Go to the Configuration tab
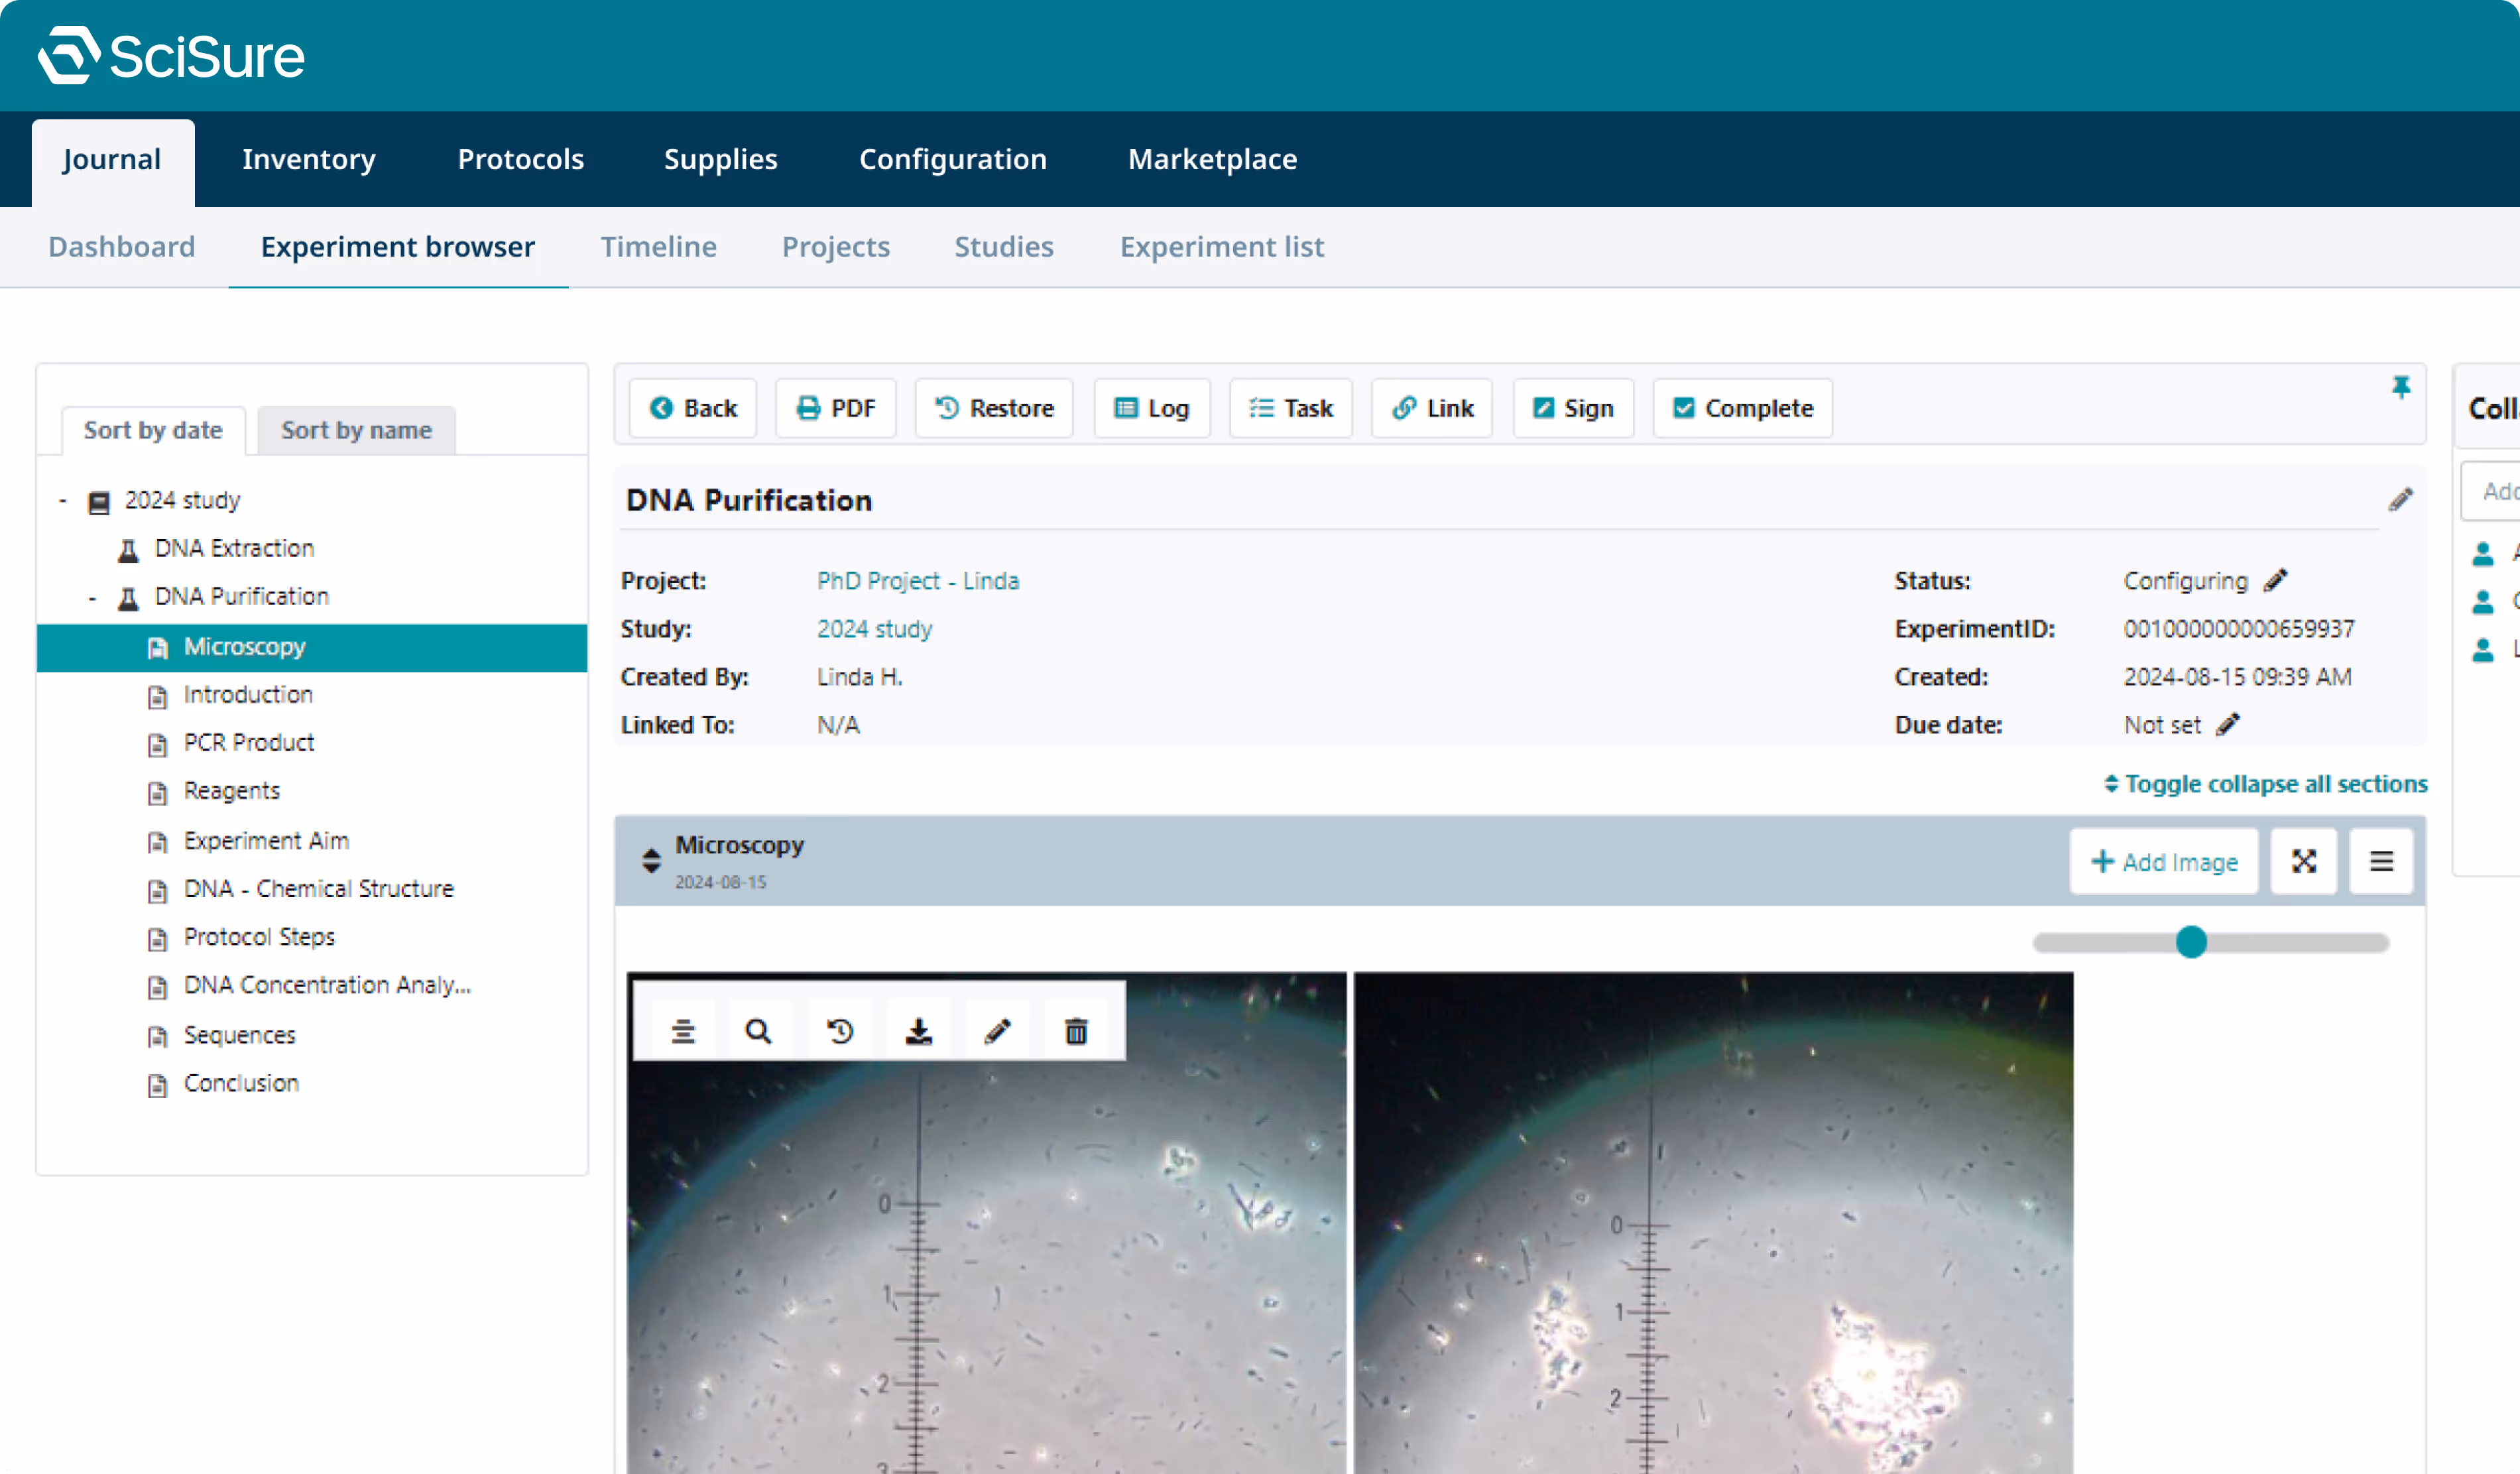Viewport: 2520px width, 1474px height. 952,159
